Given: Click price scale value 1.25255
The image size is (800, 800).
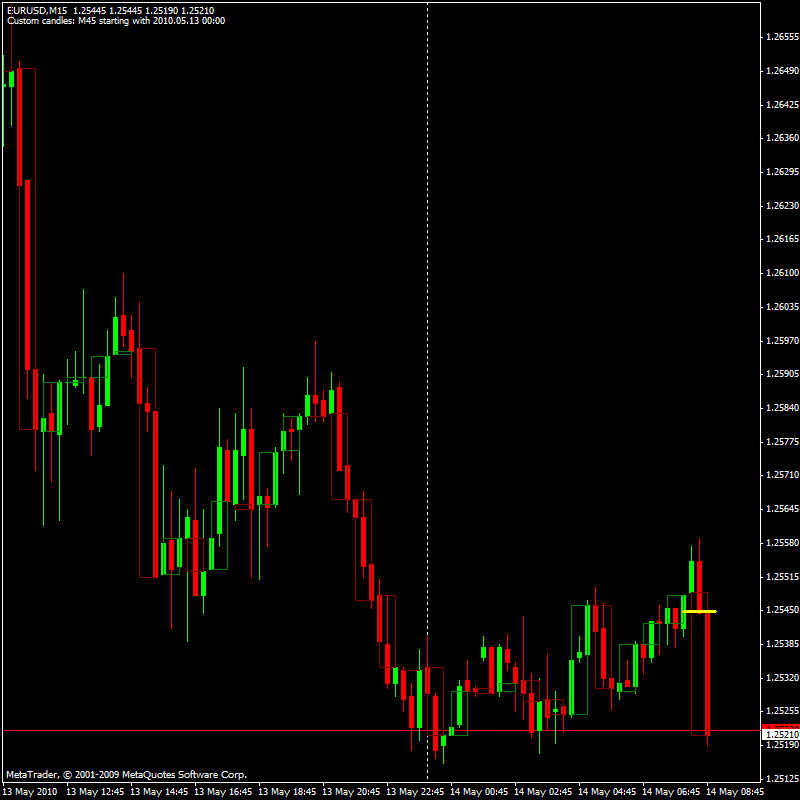Looking at the screenshot, I should click(783, 711).
